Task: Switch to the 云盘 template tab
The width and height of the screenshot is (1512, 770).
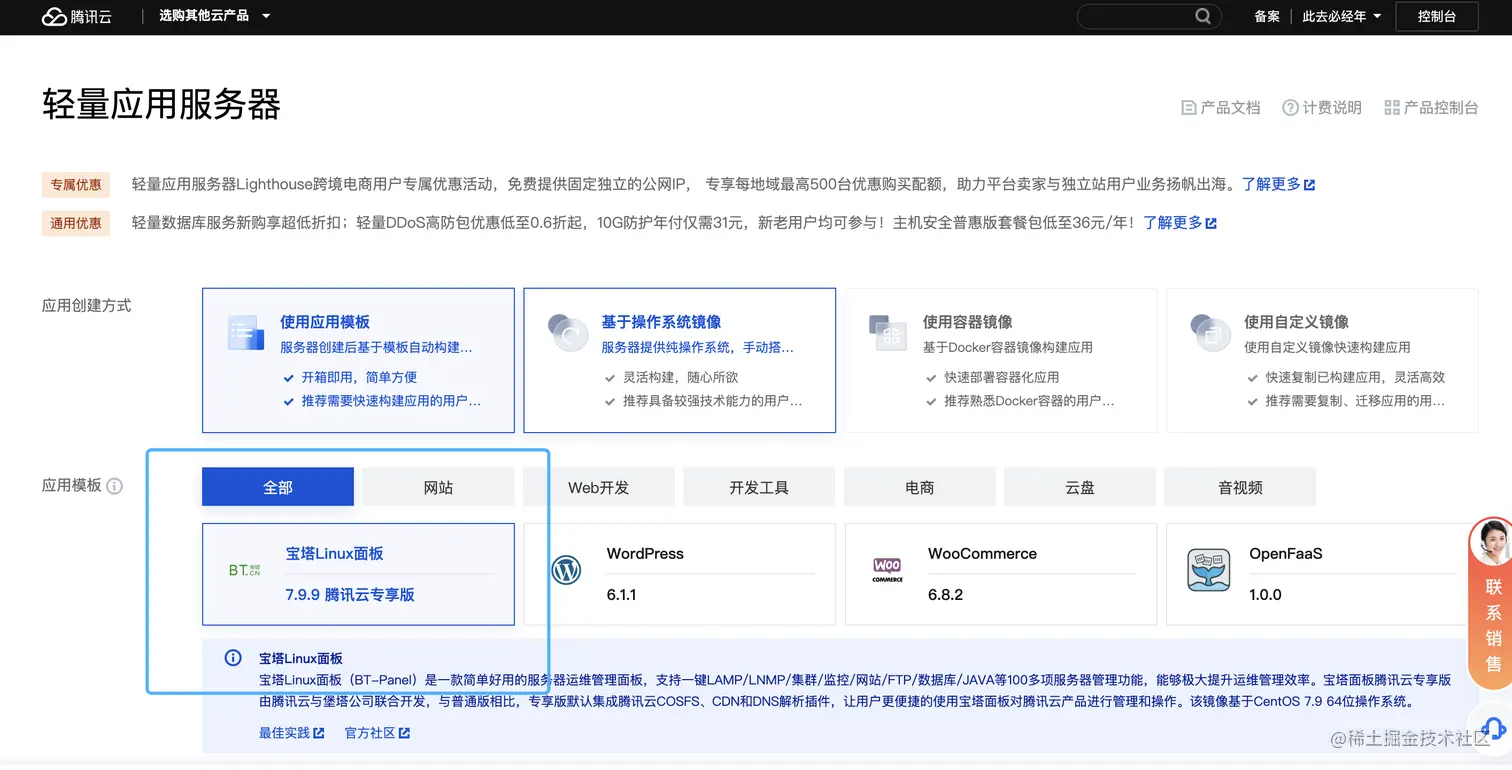Action: pyautogui.click(x=1080, y=487)
